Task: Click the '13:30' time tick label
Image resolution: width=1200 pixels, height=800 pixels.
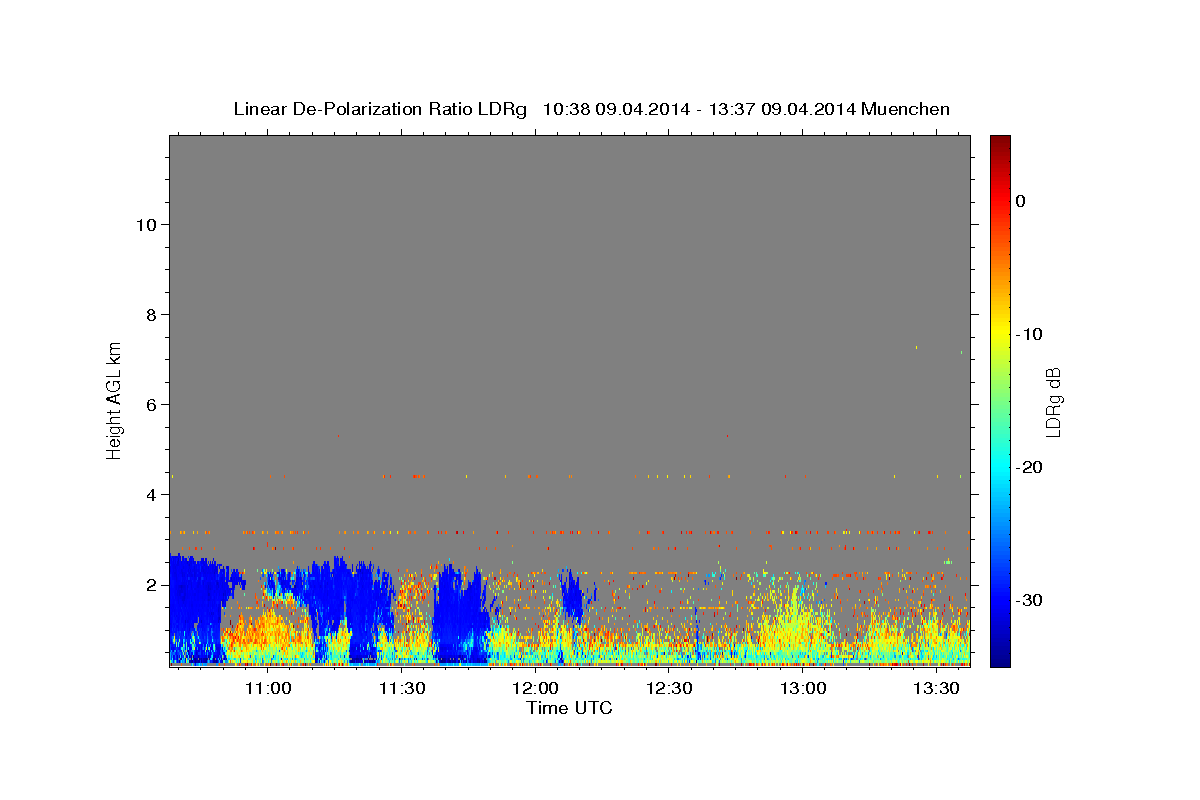Action: coord(936,688)
